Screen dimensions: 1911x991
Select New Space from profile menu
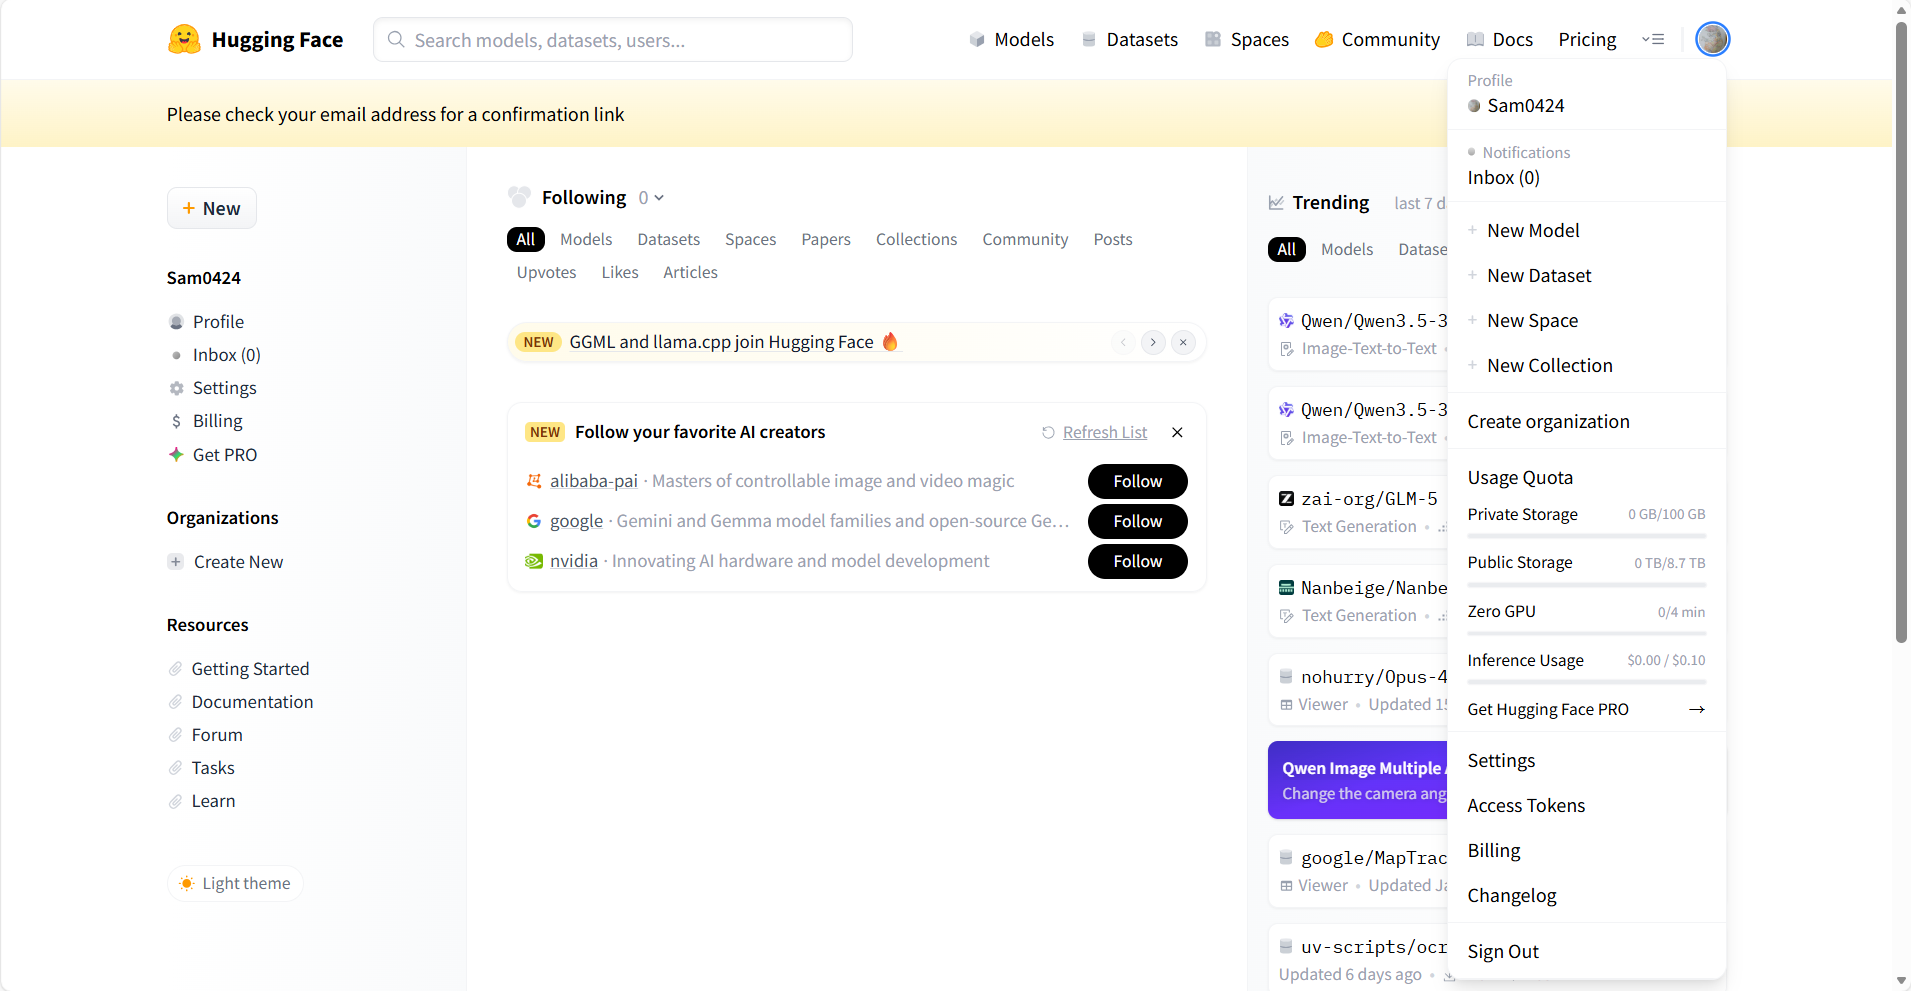pyautogui.click(x=1587, y=321)
